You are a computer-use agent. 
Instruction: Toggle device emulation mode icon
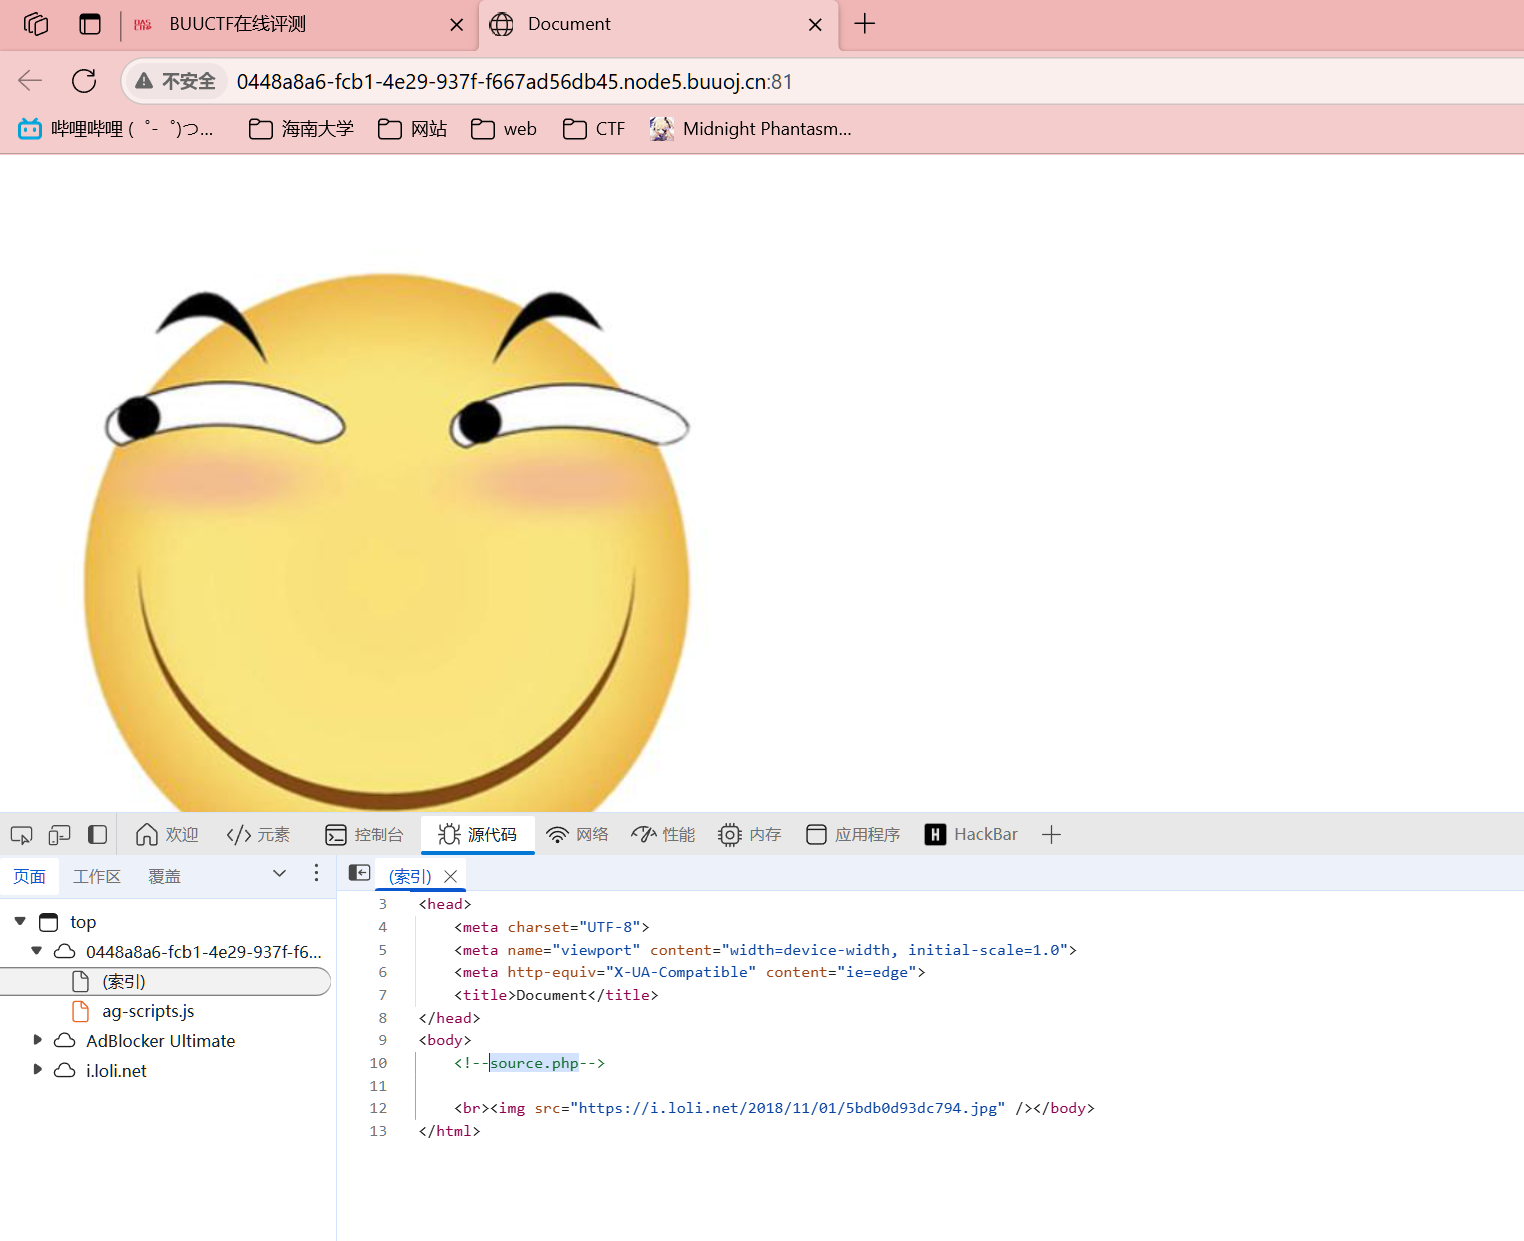pyautogui.click(x=60, y=834)
